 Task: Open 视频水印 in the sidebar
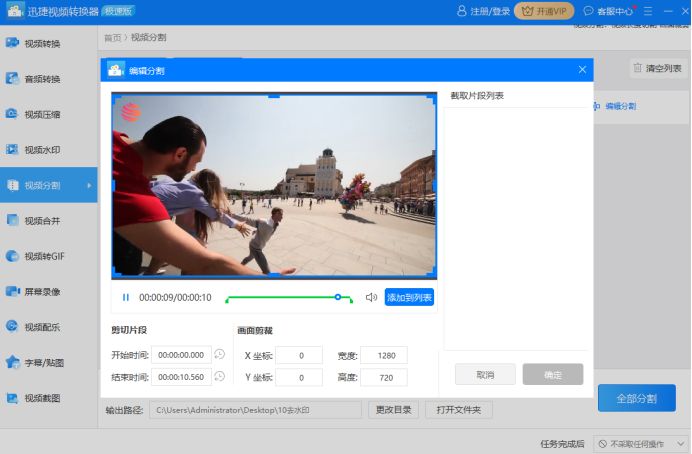(42, 150)
